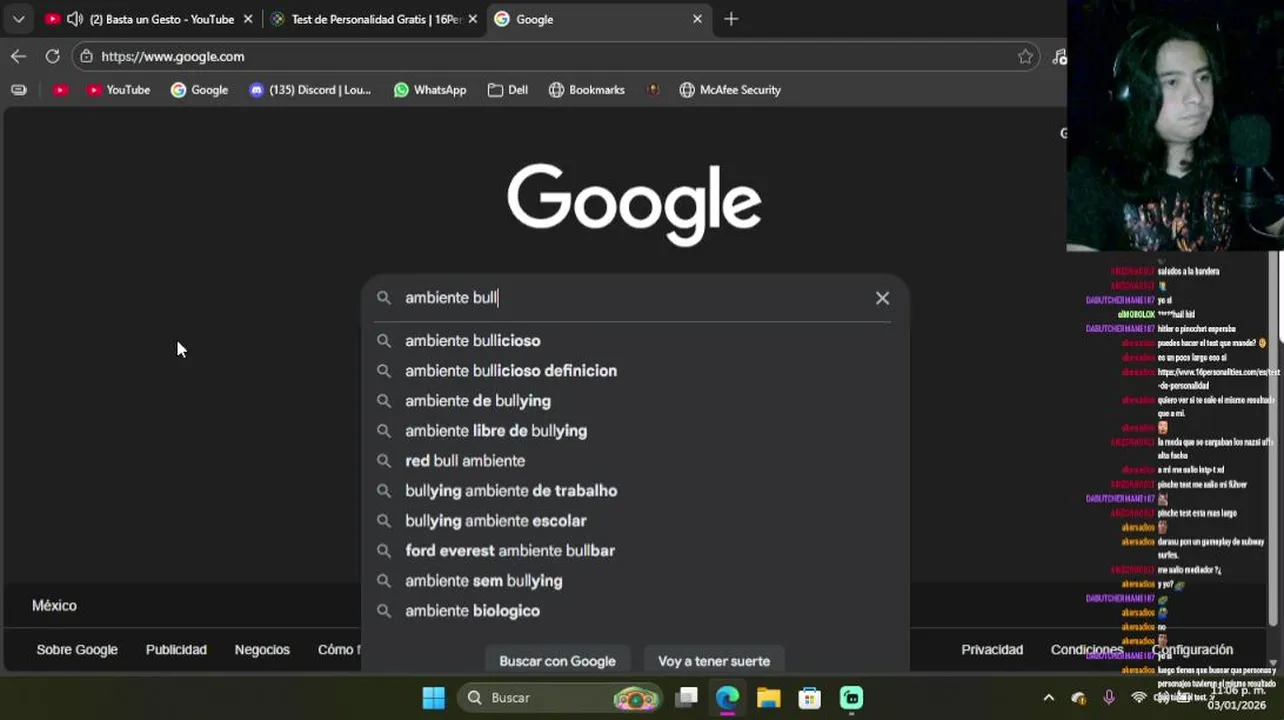Click the search magnifier icon in search box
This screenshot has width=1284, height=720.
[x=383, y=298]
